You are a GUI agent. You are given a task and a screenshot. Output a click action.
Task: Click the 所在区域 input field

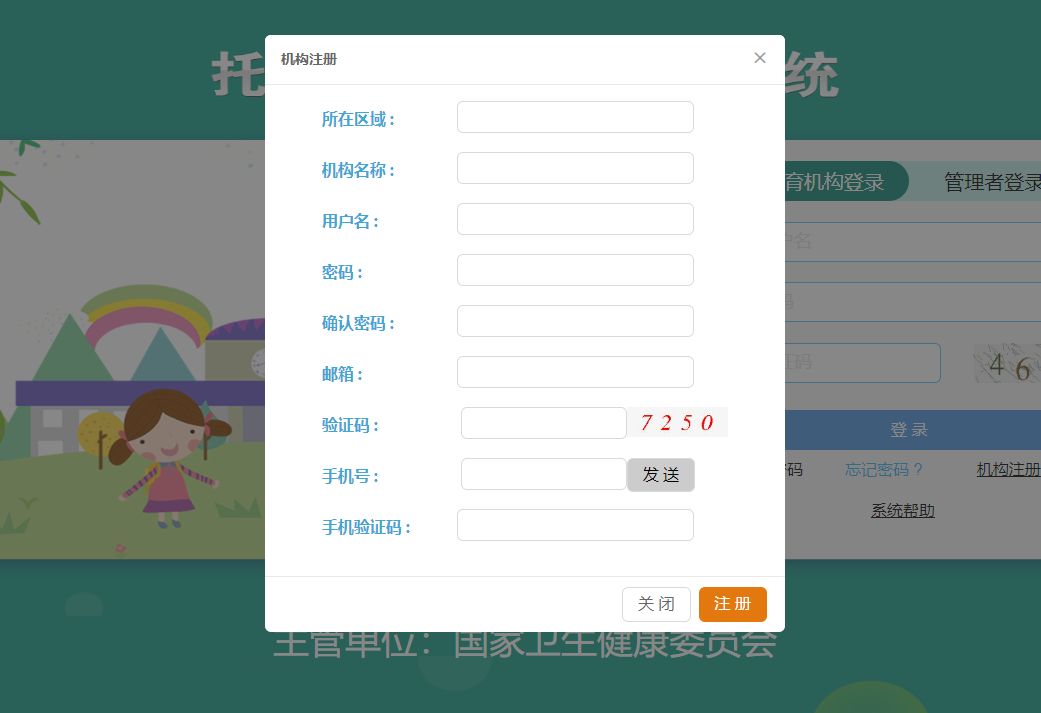(x=575, y=117)
